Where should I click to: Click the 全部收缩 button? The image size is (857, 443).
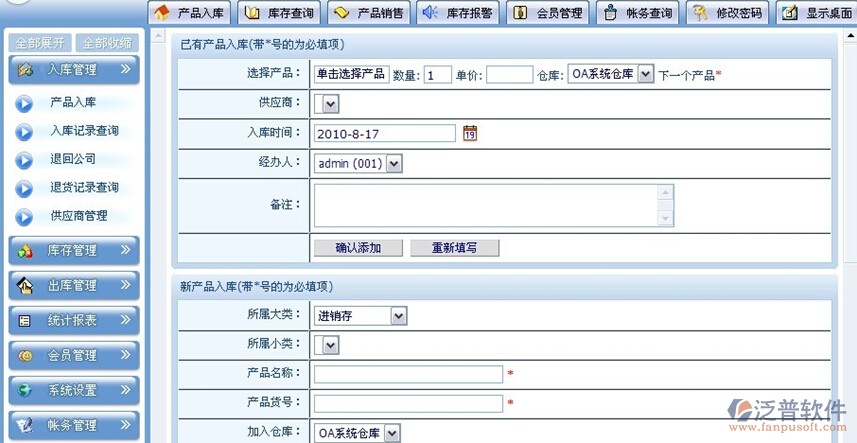(x=107, y=43)
